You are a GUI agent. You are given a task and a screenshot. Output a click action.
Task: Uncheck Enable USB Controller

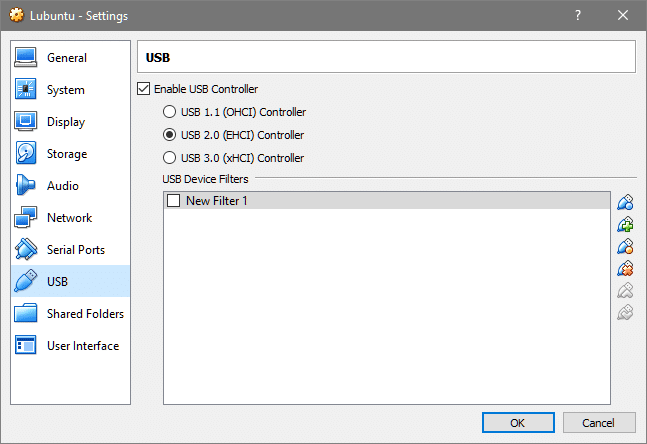(143, 89)
